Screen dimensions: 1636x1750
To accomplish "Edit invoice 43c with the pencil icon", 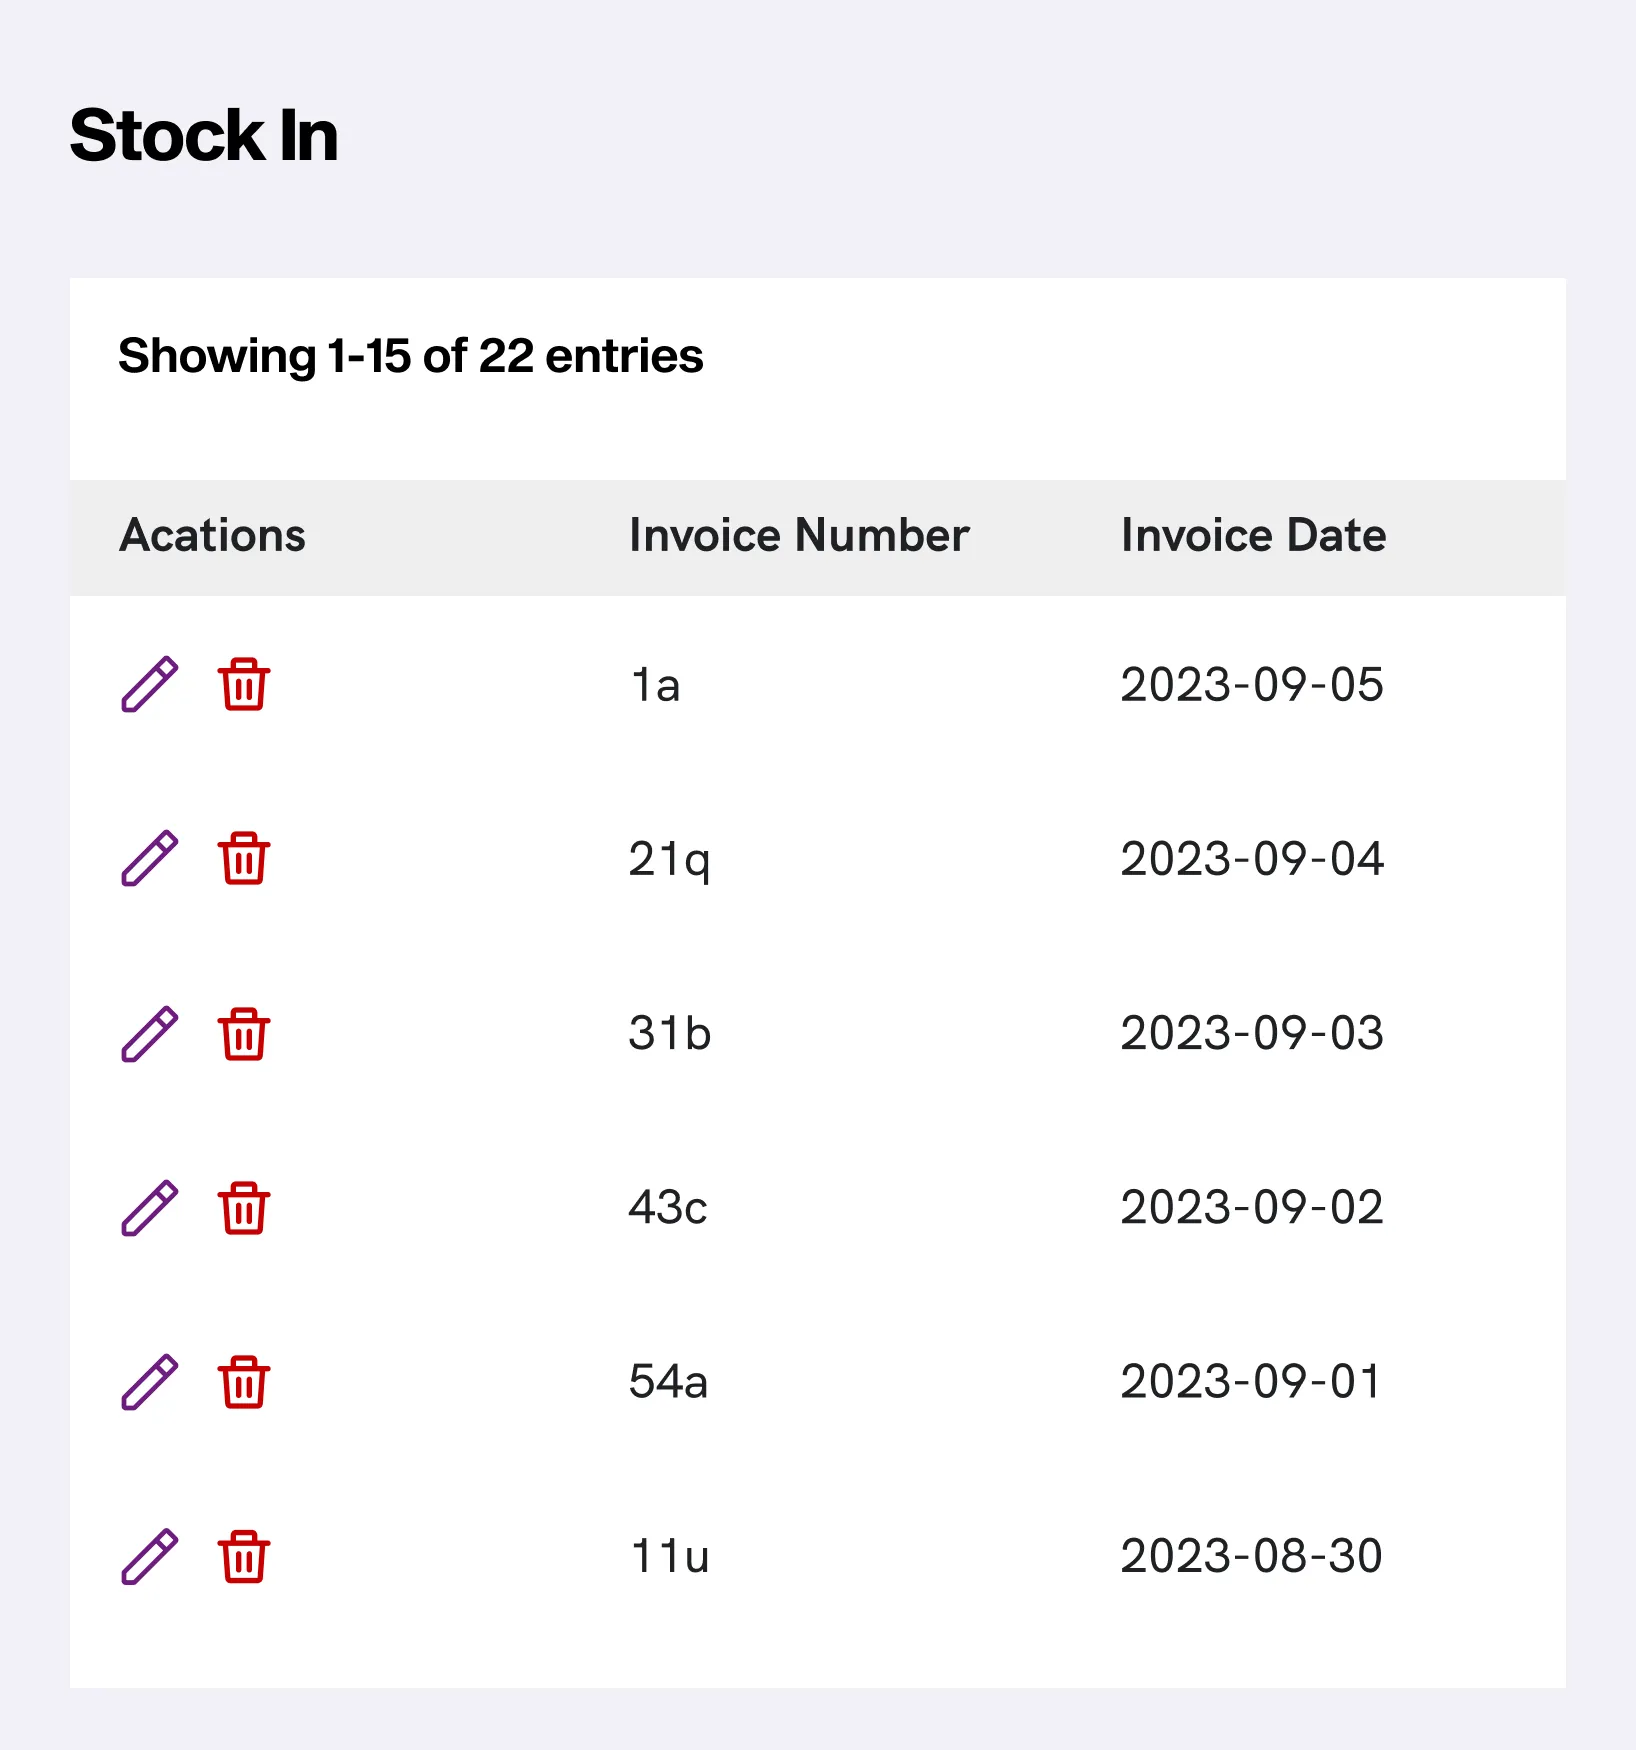I will point(150,1208).
